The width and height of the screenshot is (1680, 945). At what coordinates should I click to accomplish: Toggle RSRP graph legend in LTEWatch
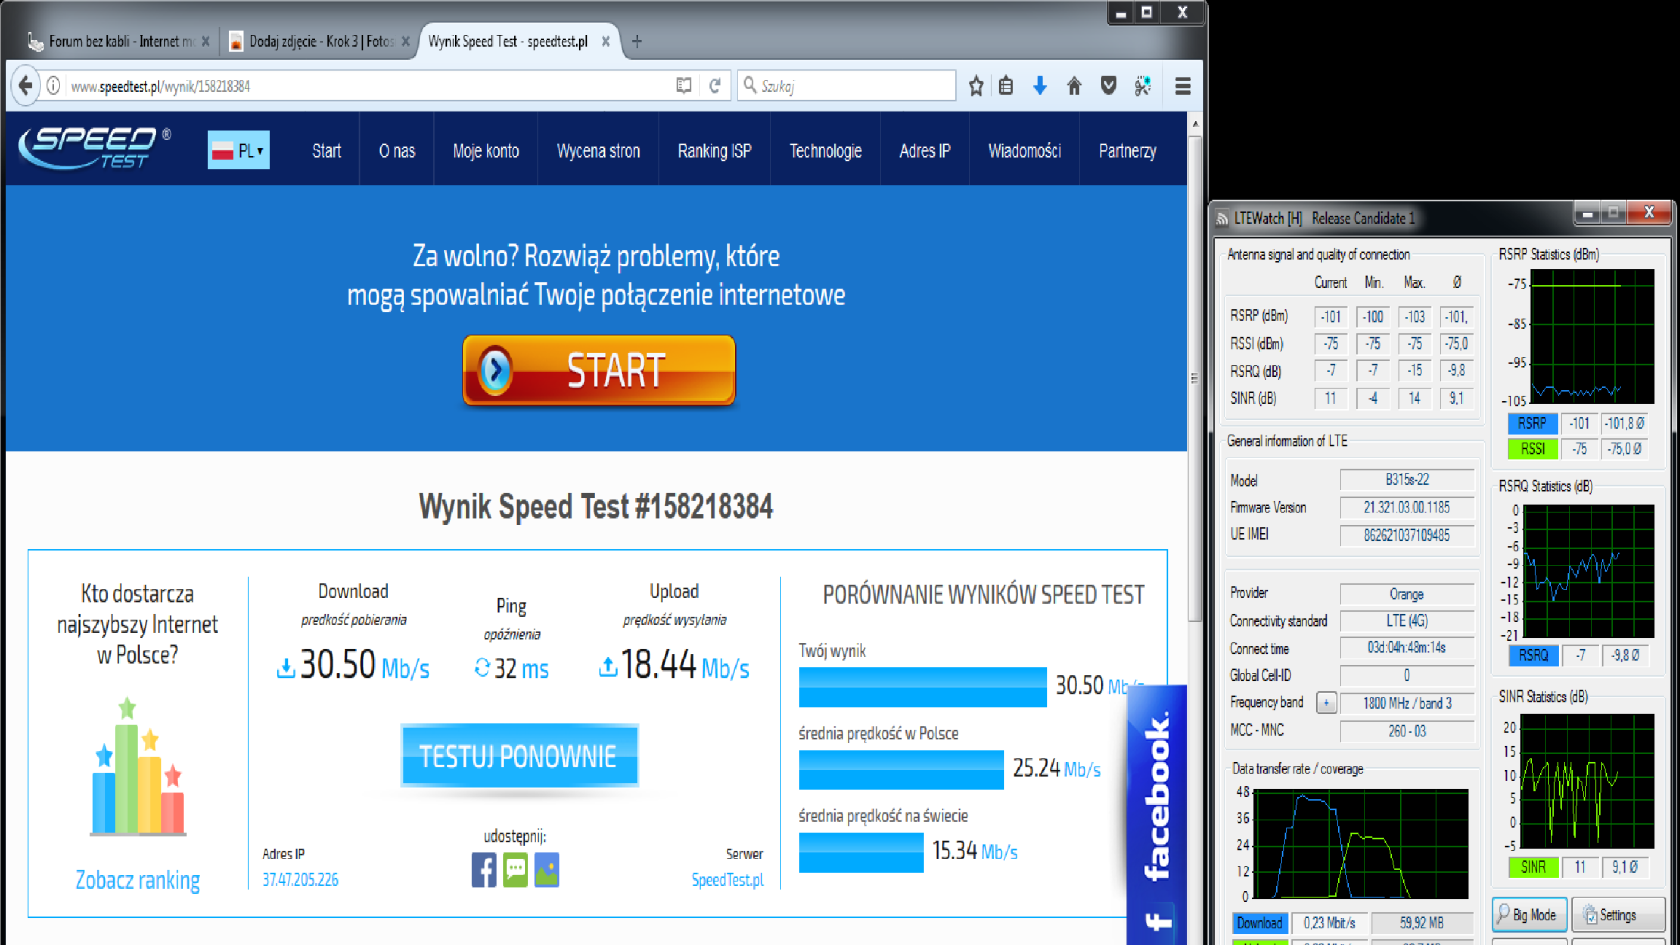pos(1532,423)
